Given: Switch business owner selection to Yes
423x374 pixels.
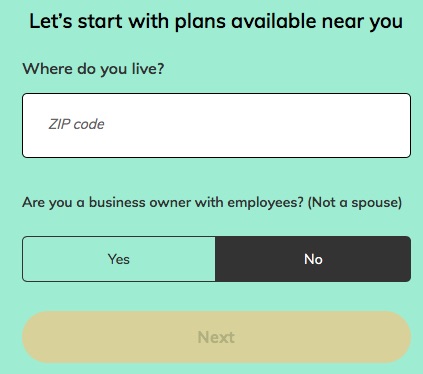Looking at the screenshot, I should (119, 259).
